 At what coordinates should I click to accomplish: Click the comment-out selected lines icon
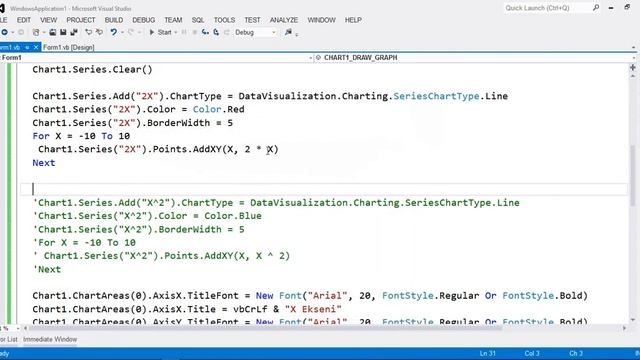click(x=89, y=32)
